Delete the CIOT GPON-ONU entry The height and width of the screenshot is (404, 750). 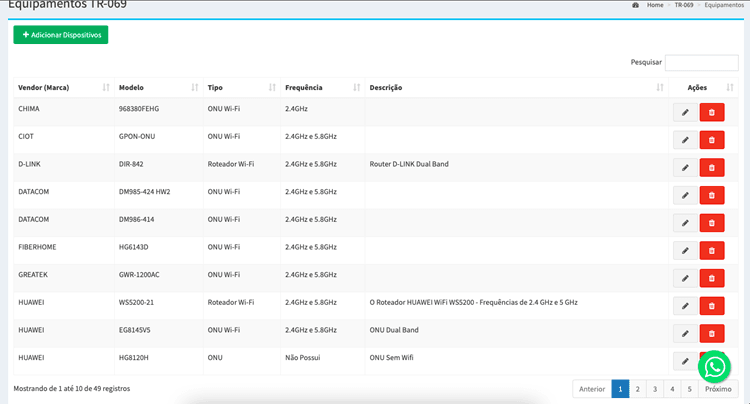tap(712, 140)
